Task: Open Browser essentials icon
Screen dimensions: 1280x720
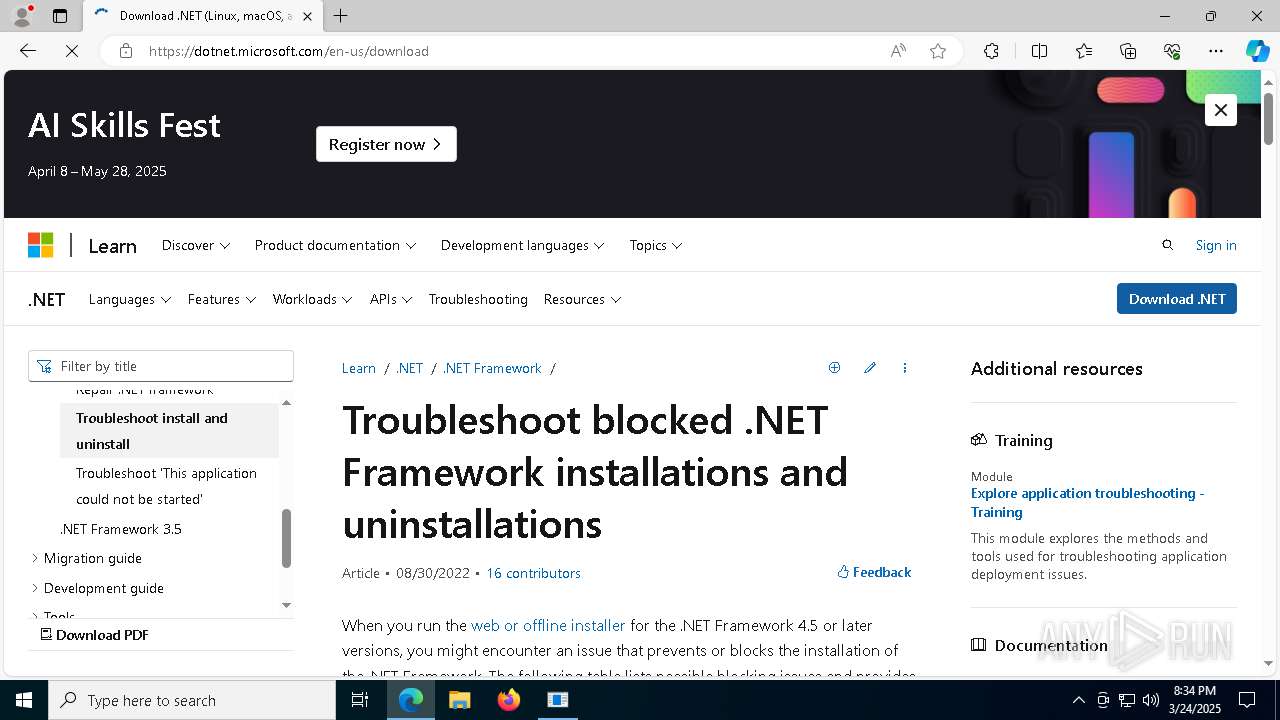Action: (x=1172, y=51)
